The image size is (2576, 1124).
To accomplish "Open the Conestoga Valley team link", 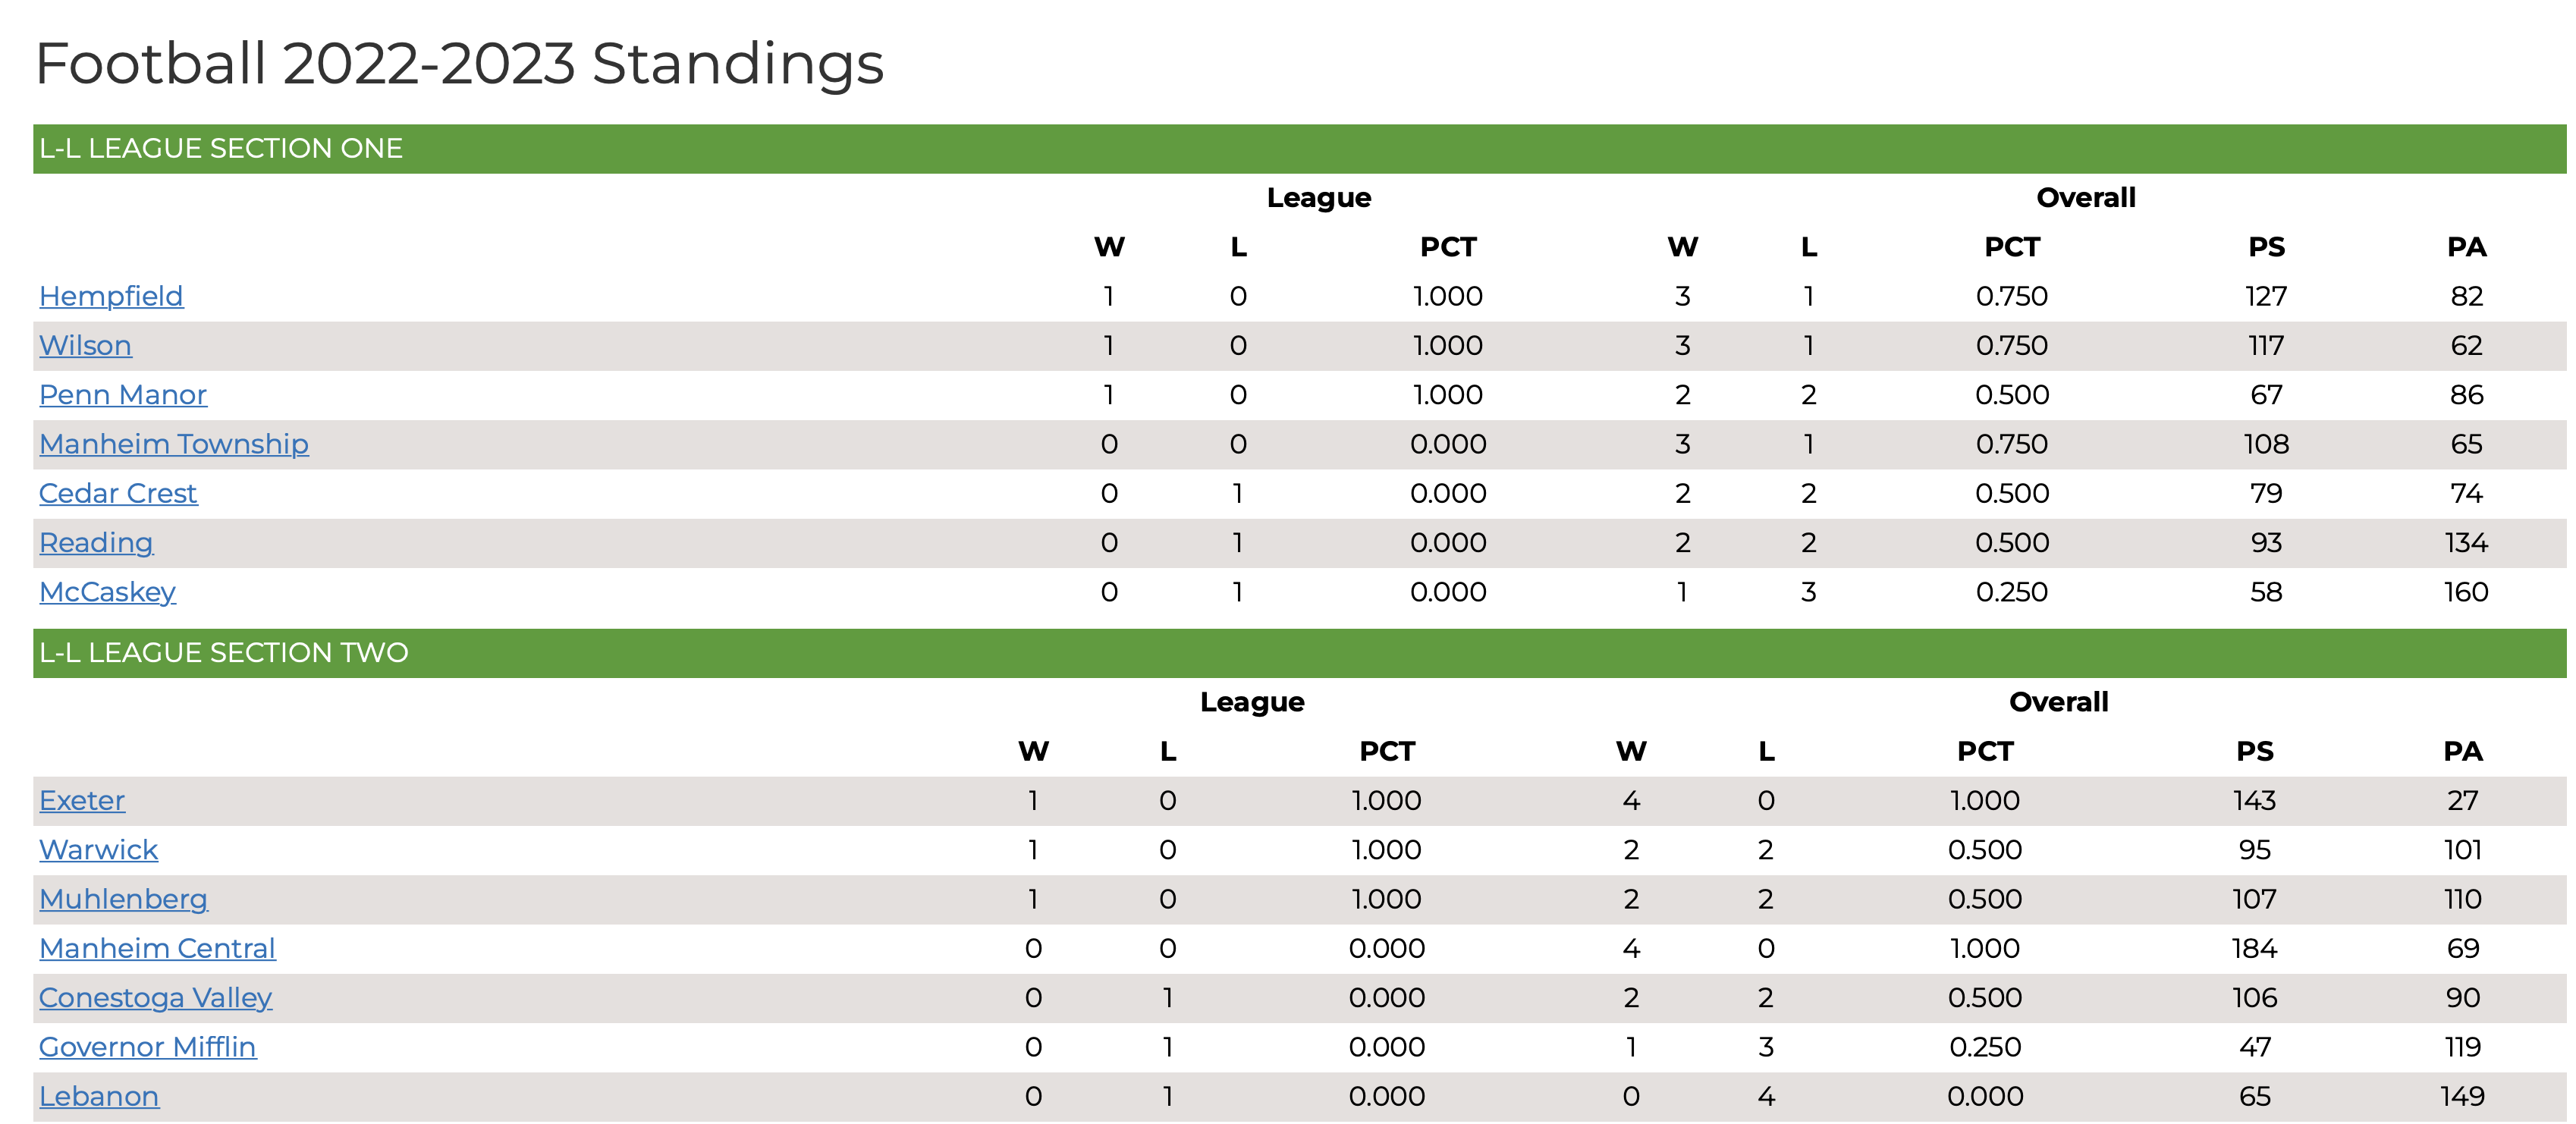I will click(x=155, y=997).
